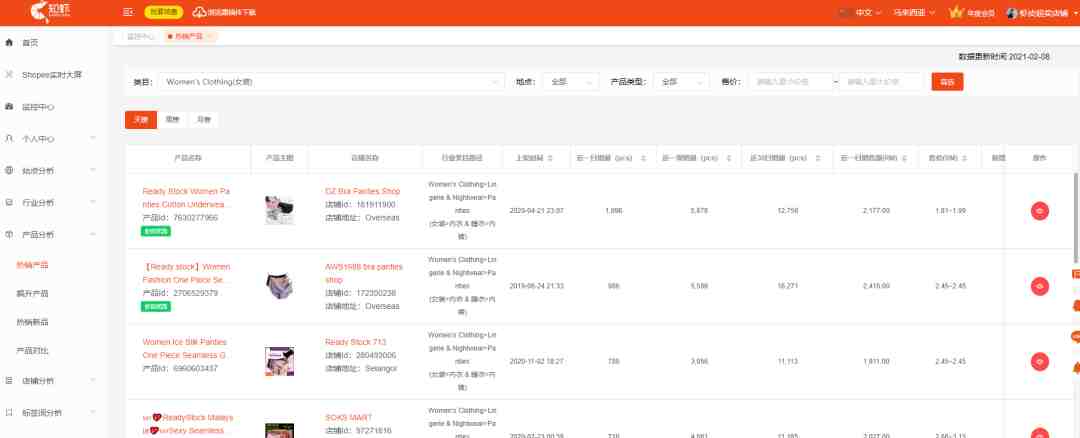Open the 首页 home icon in sidebar
Screen dimensions: 1080x438
click(x=9, y=43)
